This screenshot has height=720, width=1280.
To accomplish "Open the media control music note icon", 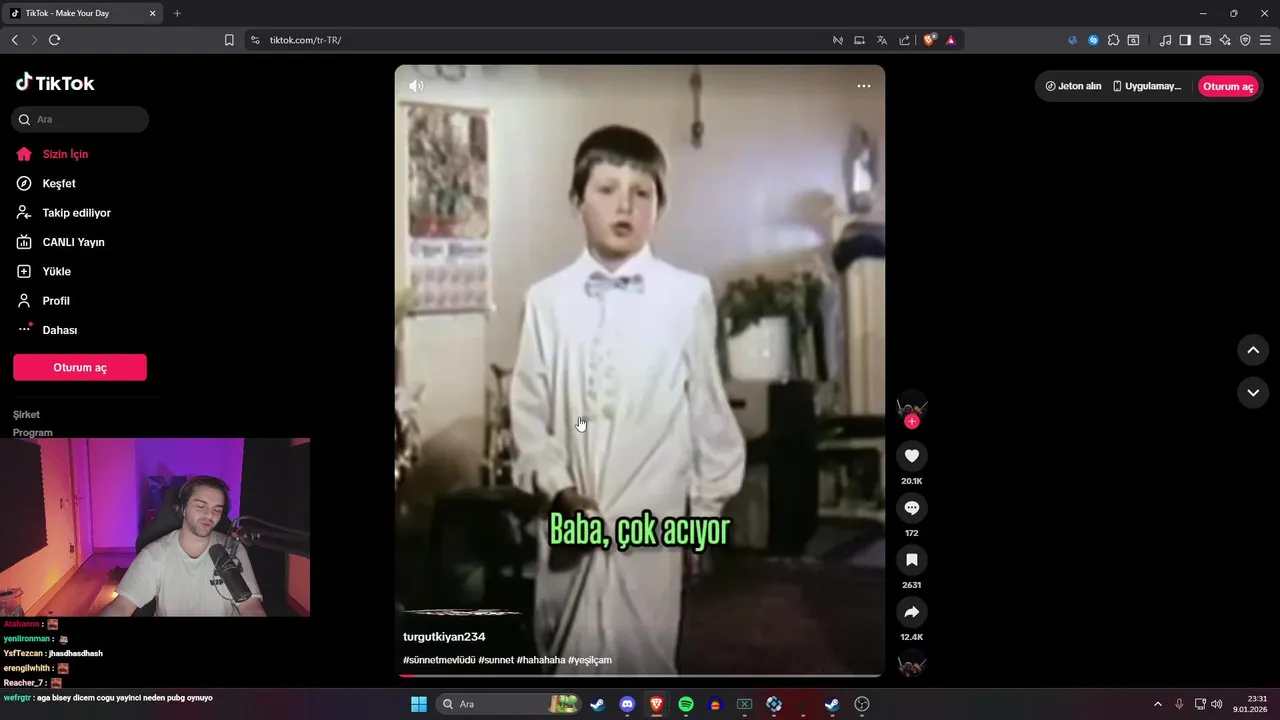I will click(1165, 40).
